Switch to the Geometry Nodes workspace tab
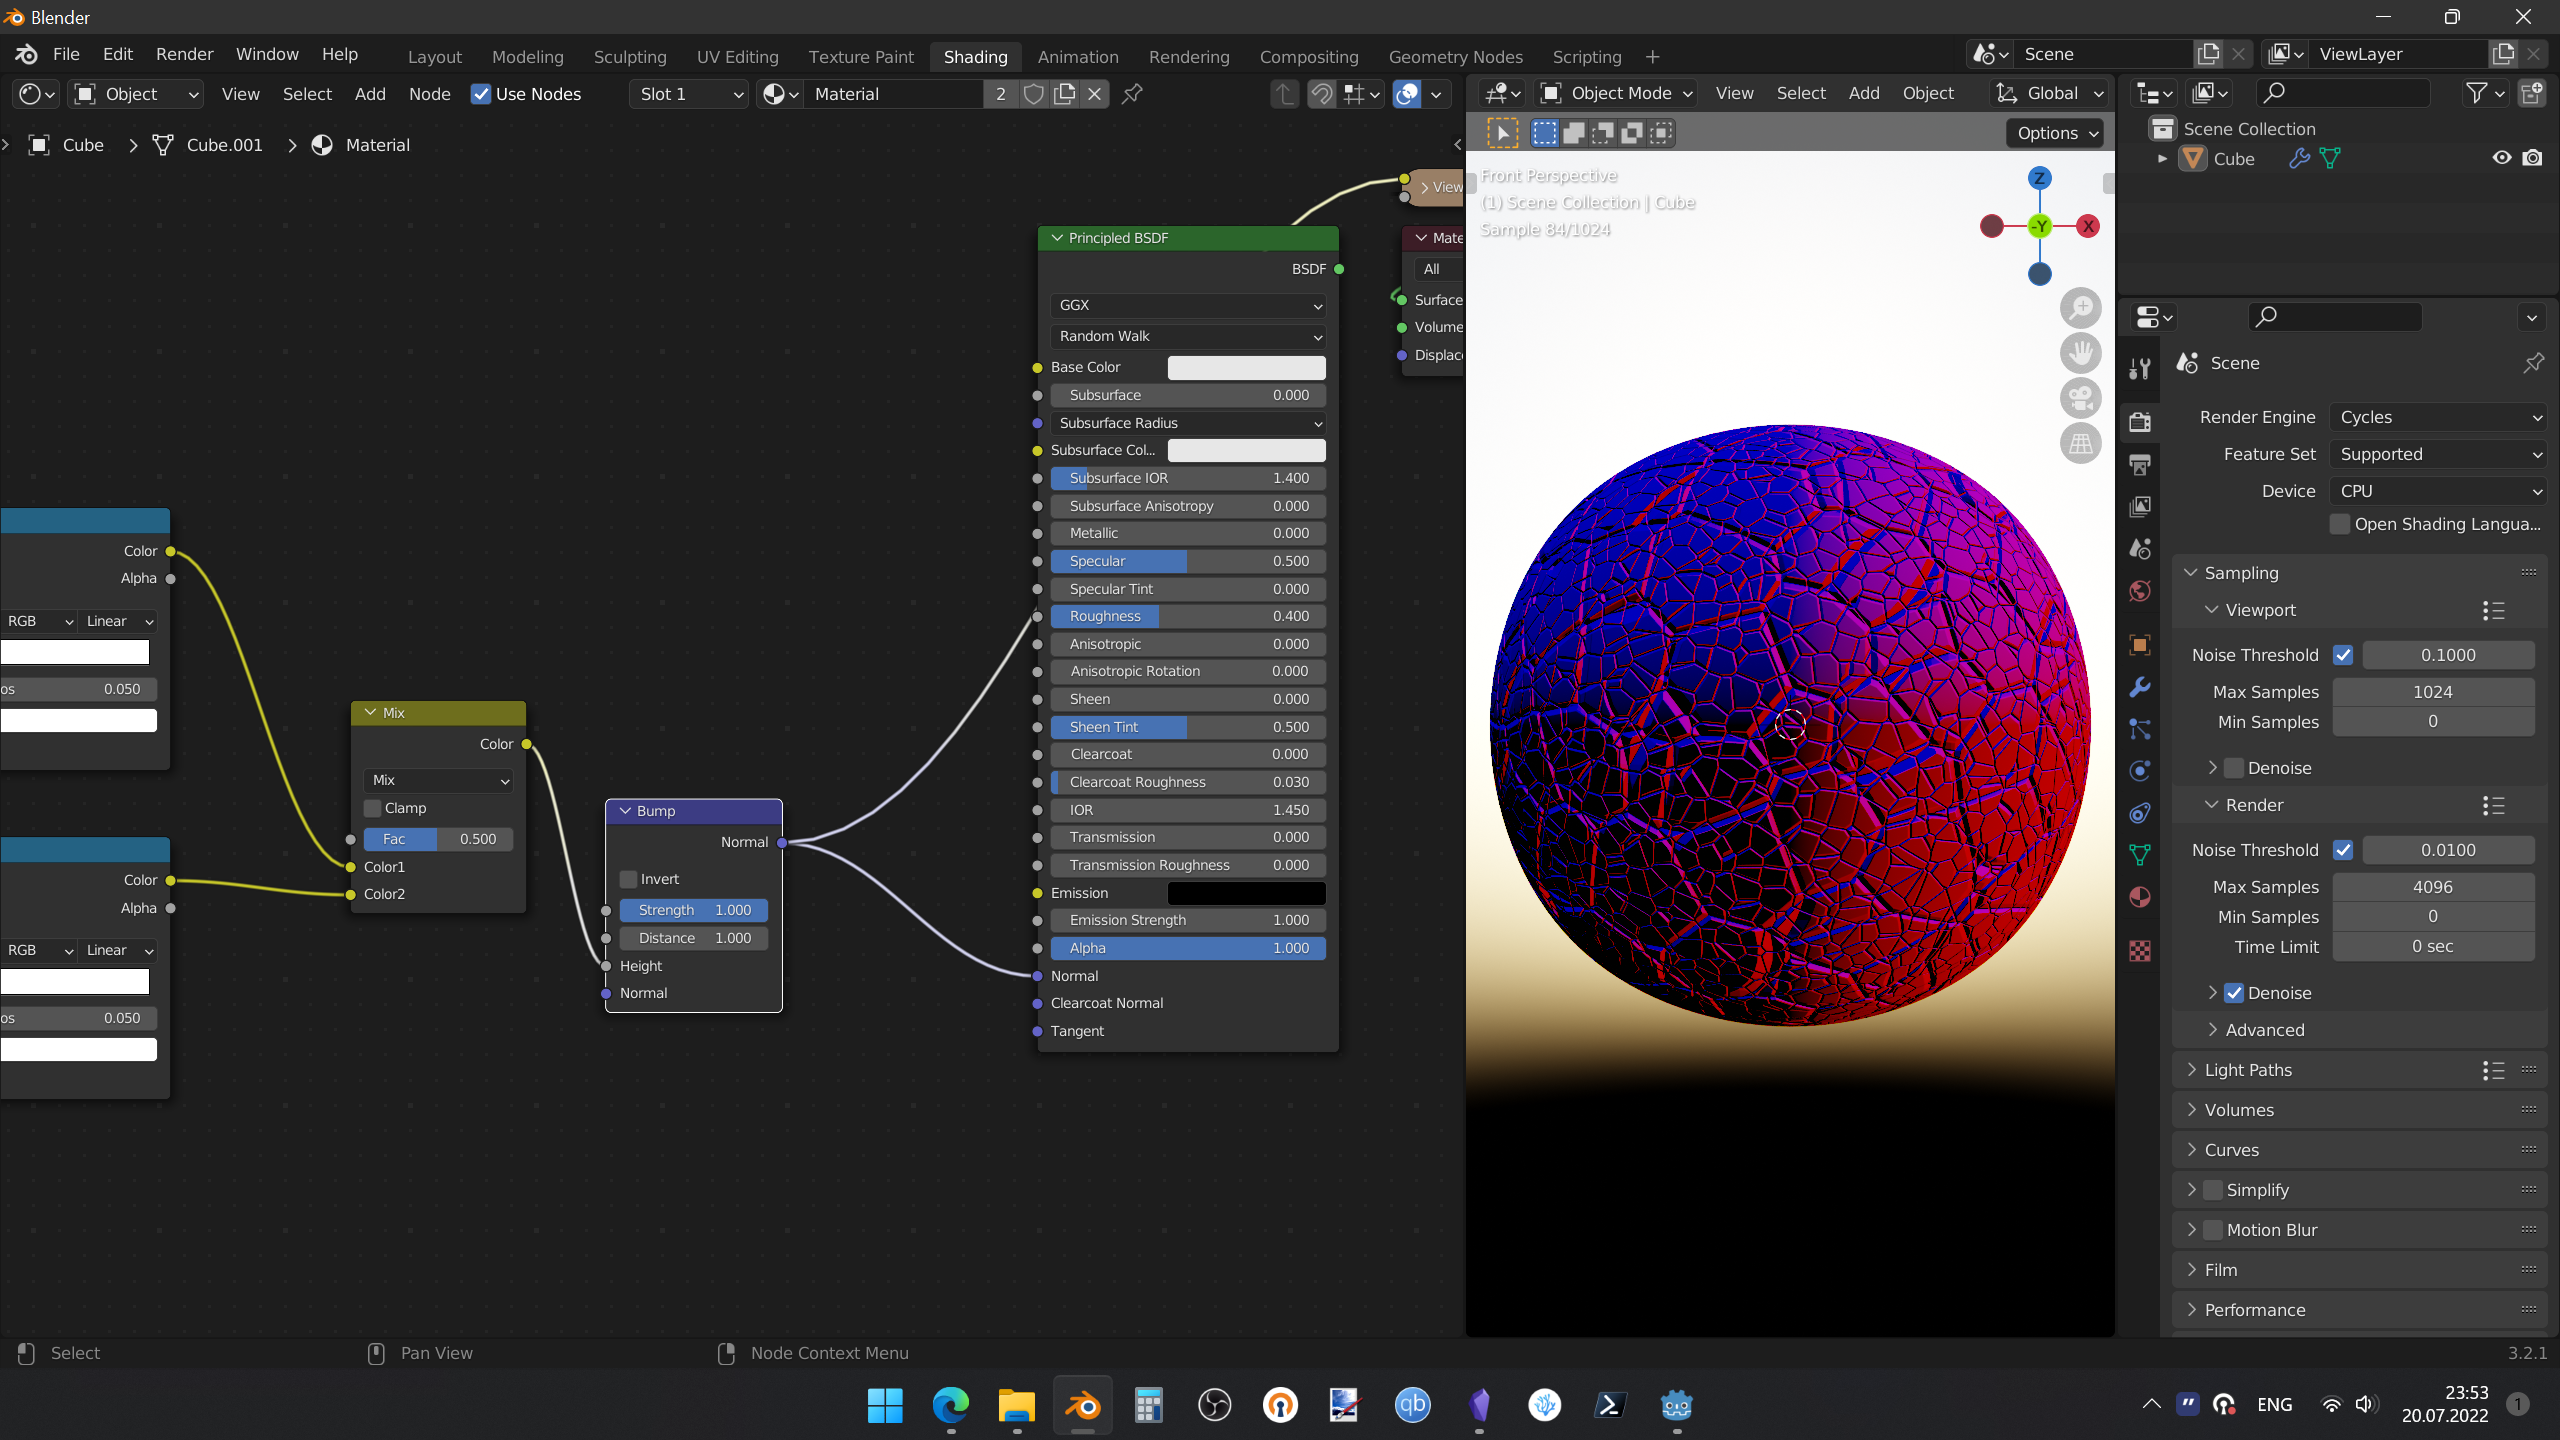This screenshot has height=1440, width=2560. pos(1455,57)
